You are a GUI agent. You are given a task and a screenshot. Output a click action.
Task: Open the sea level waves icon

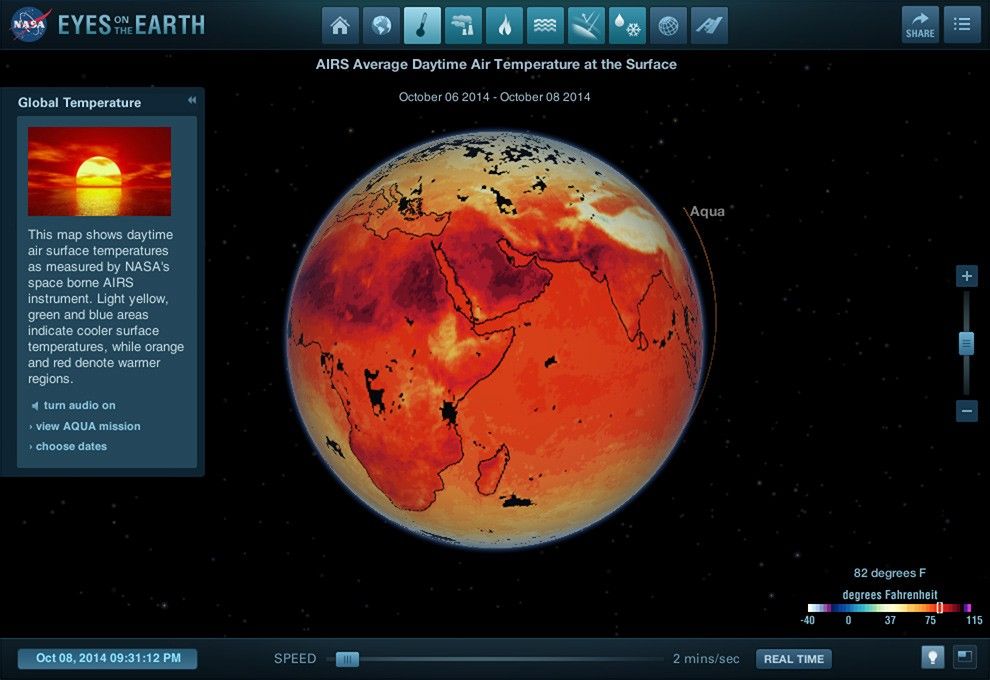tap(545, 25)
